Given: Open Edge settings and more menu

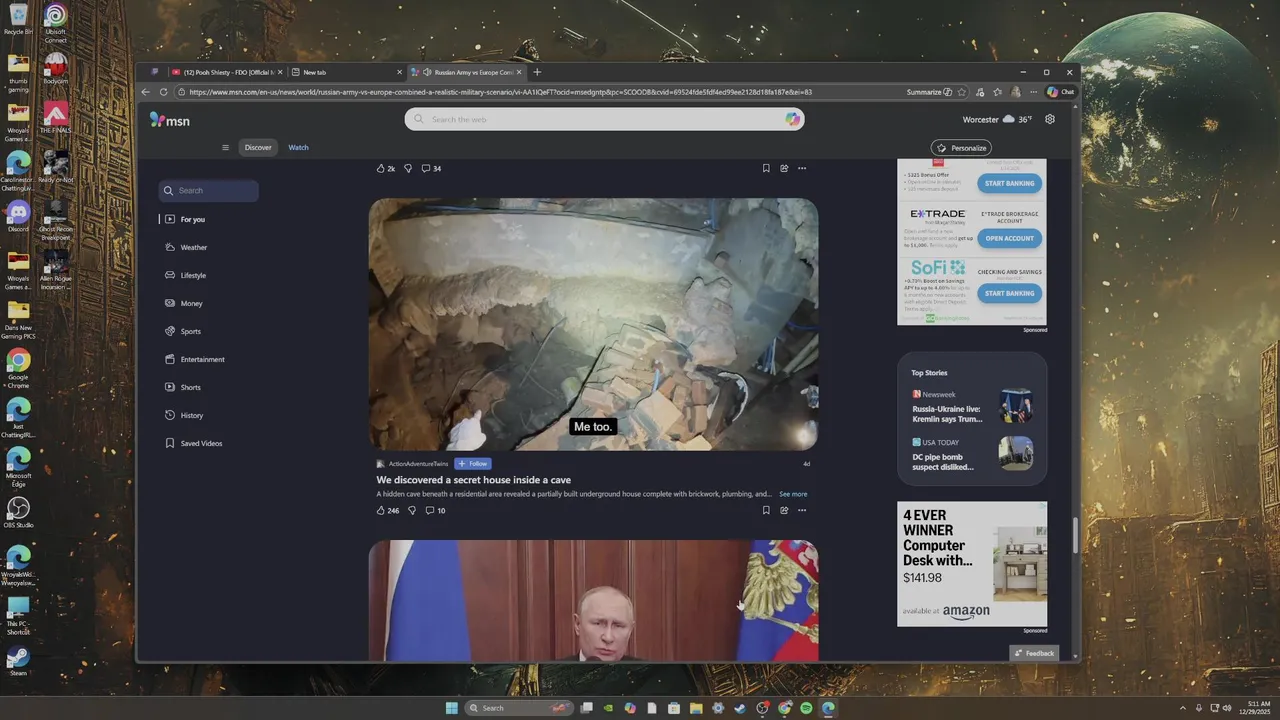Looking at the screenshot, I should [1033, 92].
